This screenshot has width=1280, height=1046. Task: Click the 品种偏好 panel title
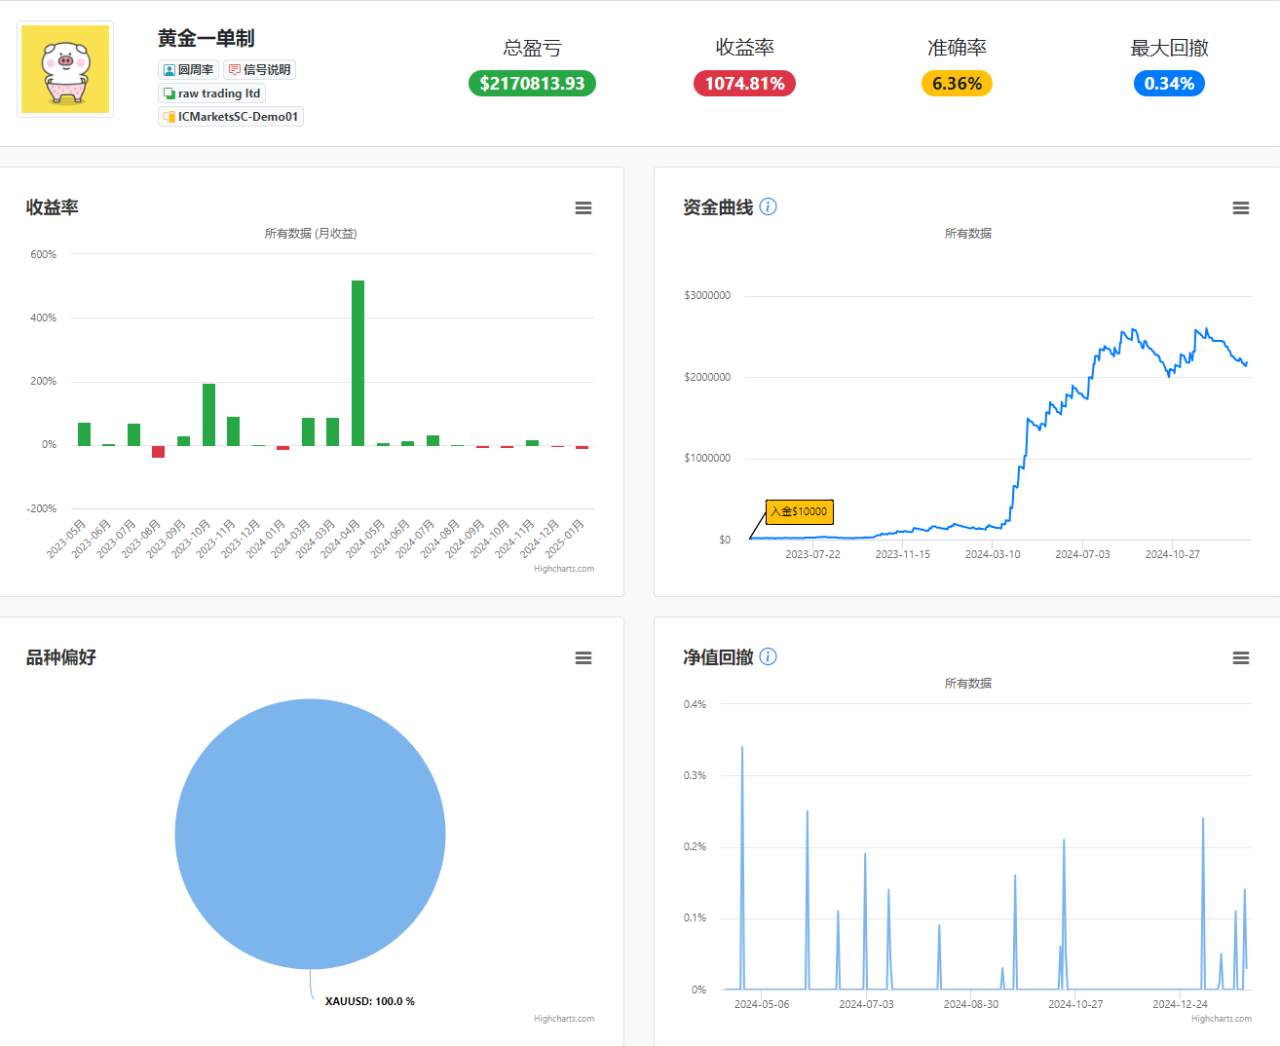pyautogui.click(x=61, y=657)
